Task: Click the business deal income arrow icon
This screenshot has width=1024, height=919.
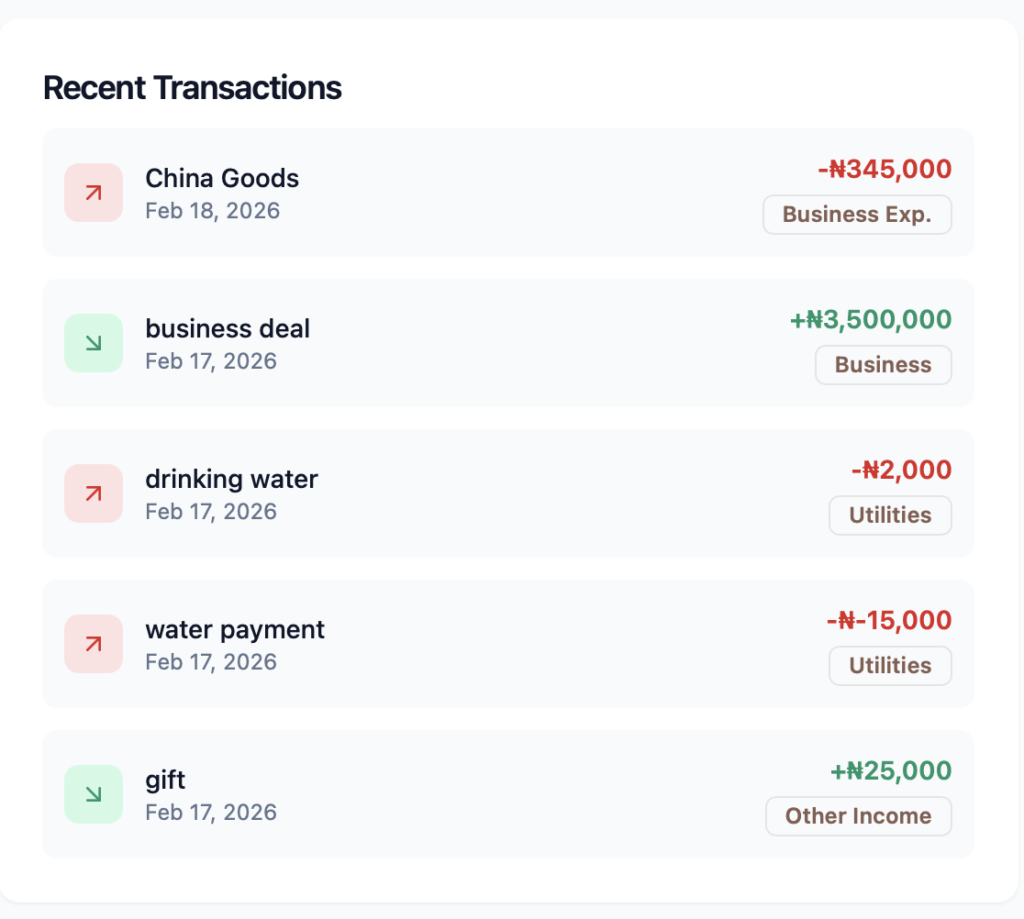Action: point(93,343)
